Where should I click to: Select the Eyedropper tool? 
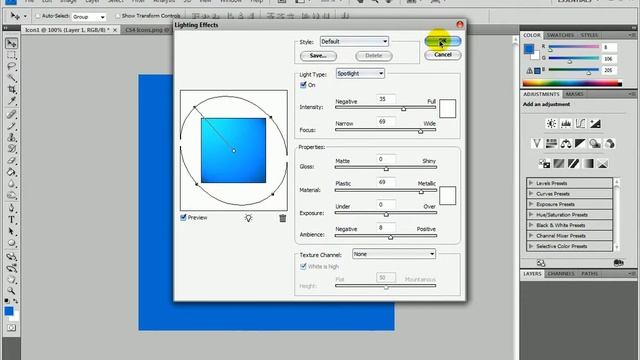11,100
